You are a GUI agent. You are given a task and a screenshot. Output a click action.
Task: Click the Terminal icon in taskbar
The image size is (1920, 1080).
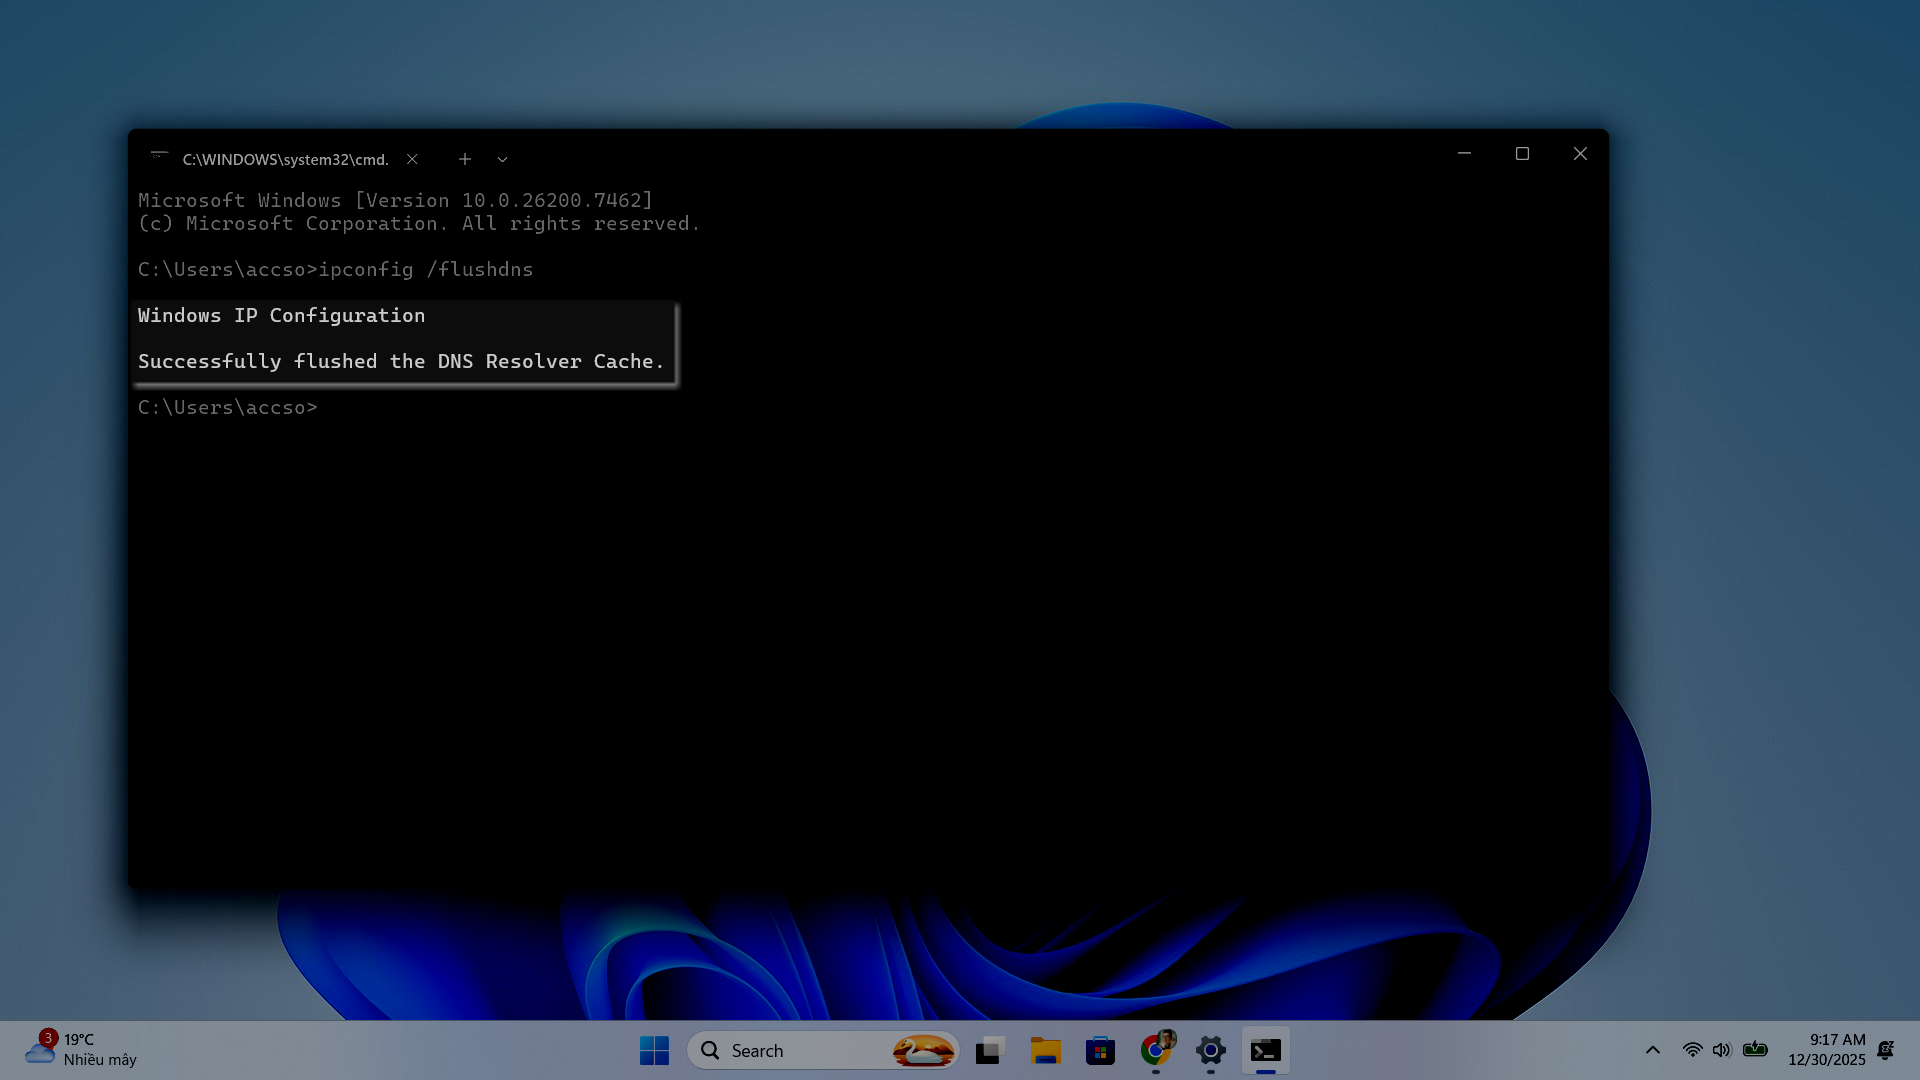pyautogui.click(x=1265, y=1050)
